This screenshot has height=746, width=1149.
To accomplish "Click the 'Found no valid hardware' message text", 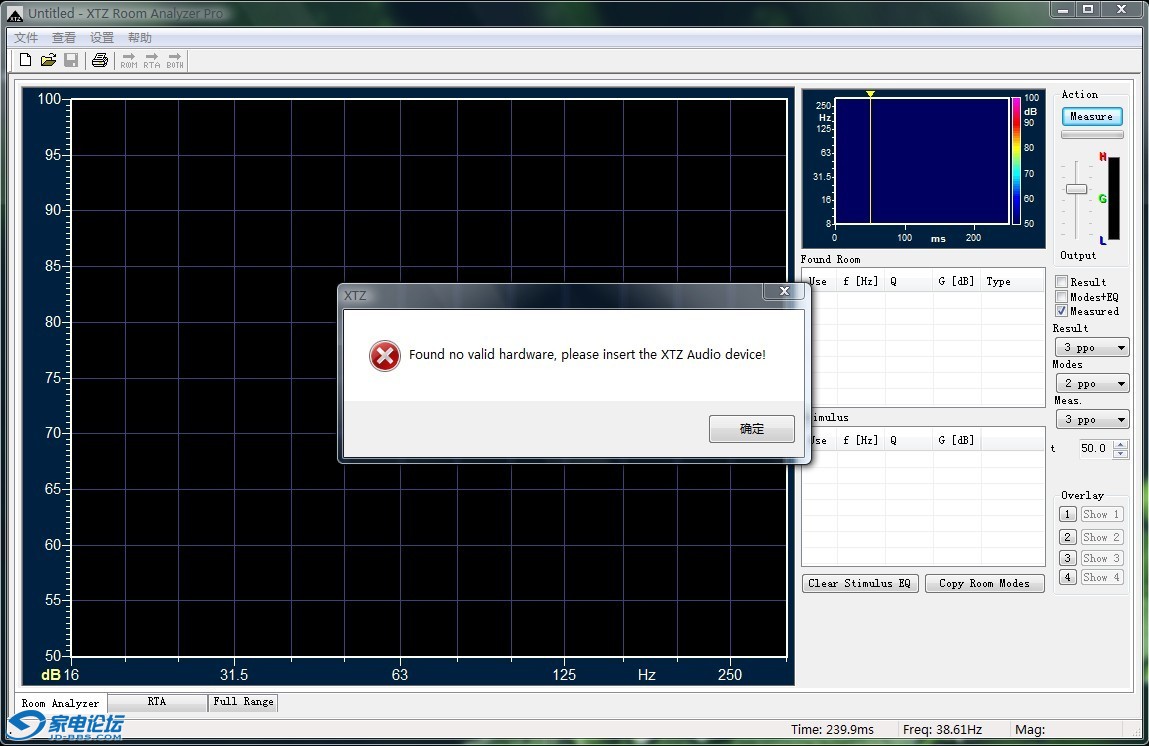I will [587, 355].
